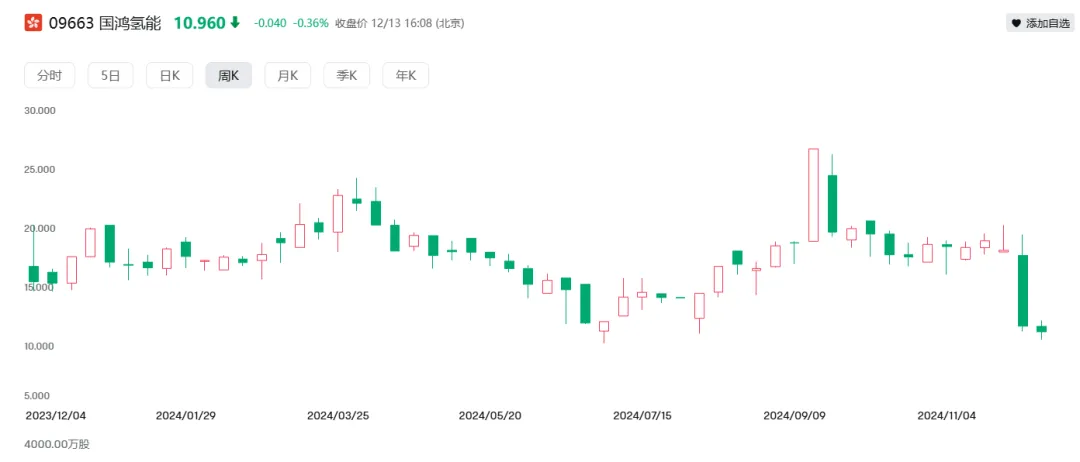Click the 4000.00万股 volume label
Image resolution: width=1080 pixels, height=462 pixels.
pos(56,444)
